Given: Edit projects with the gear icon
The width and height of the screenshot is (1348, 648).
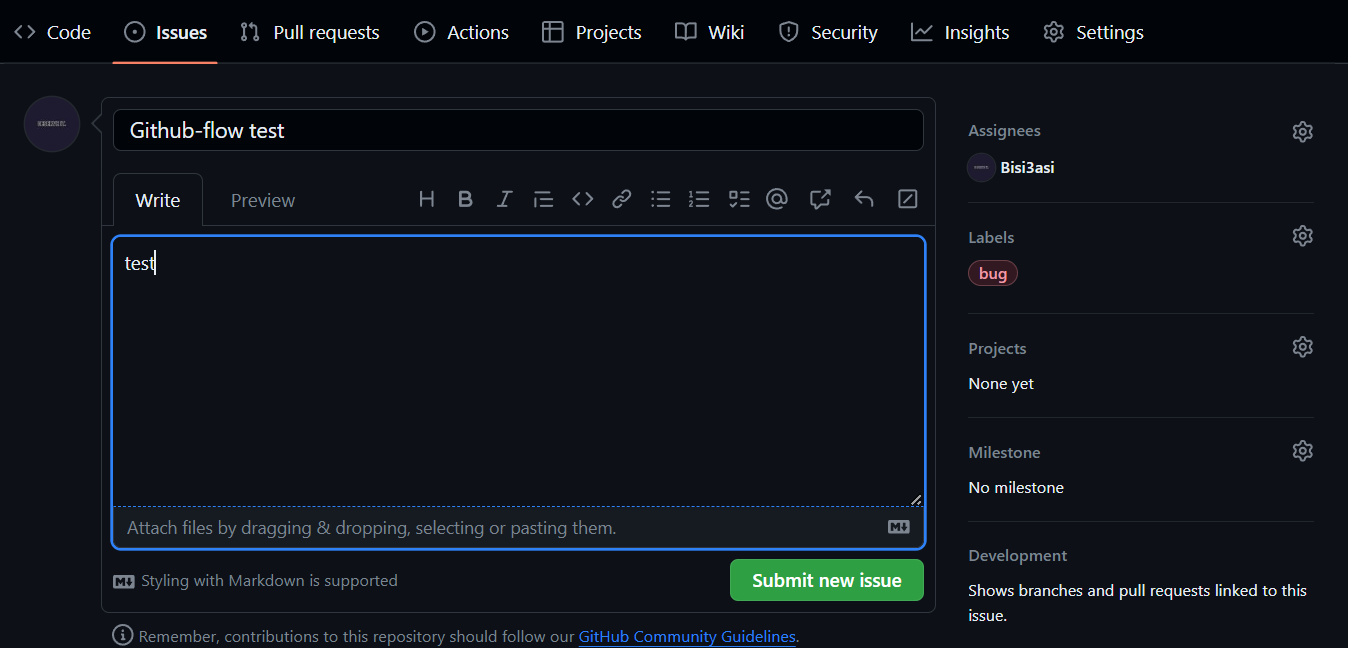Looking at the screenshot, I should pos(1302,347).
